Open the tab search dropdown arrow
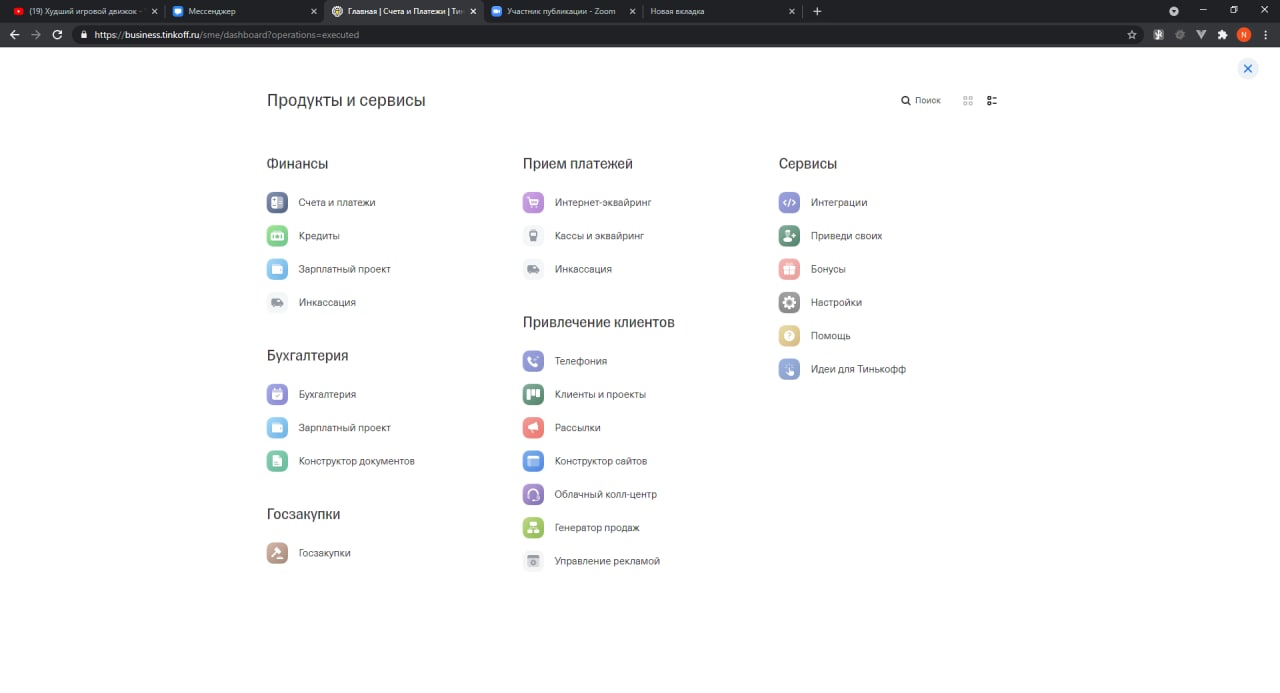The height and width of the screenshot is (693, 1280). pyautogui.click(x=1174, y=11)
